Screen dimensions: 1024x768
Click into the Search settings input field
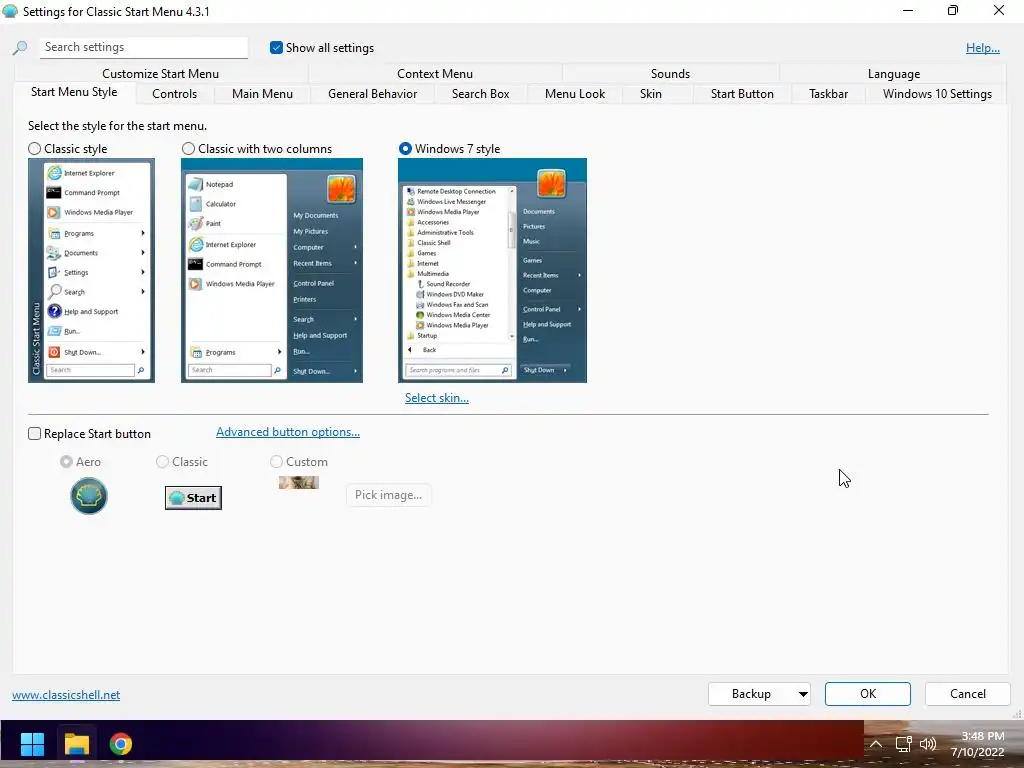coord(144,47)
